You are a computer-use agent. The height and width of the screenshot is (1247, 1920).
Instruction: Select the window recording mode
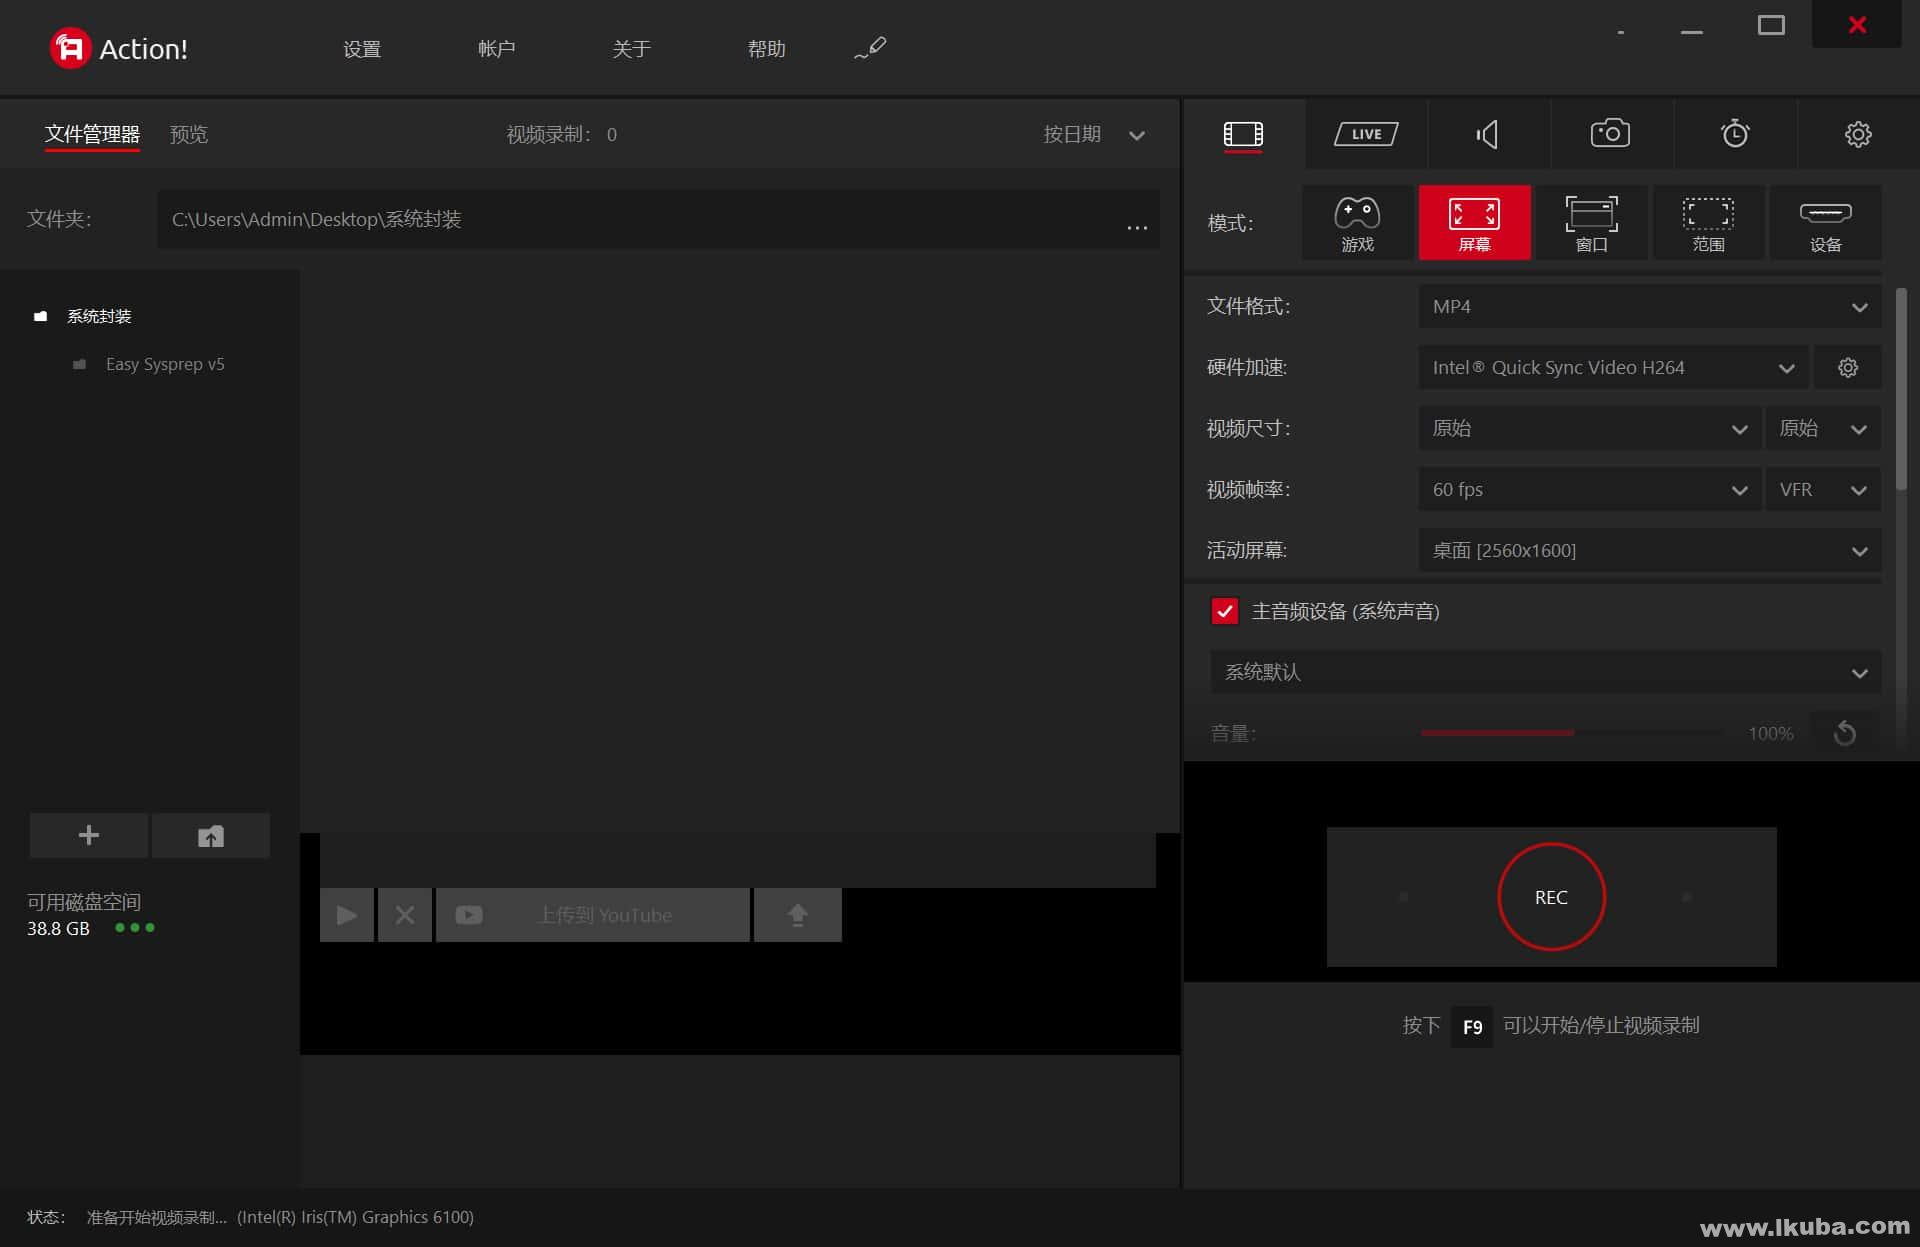click(x=1591, y=223)
